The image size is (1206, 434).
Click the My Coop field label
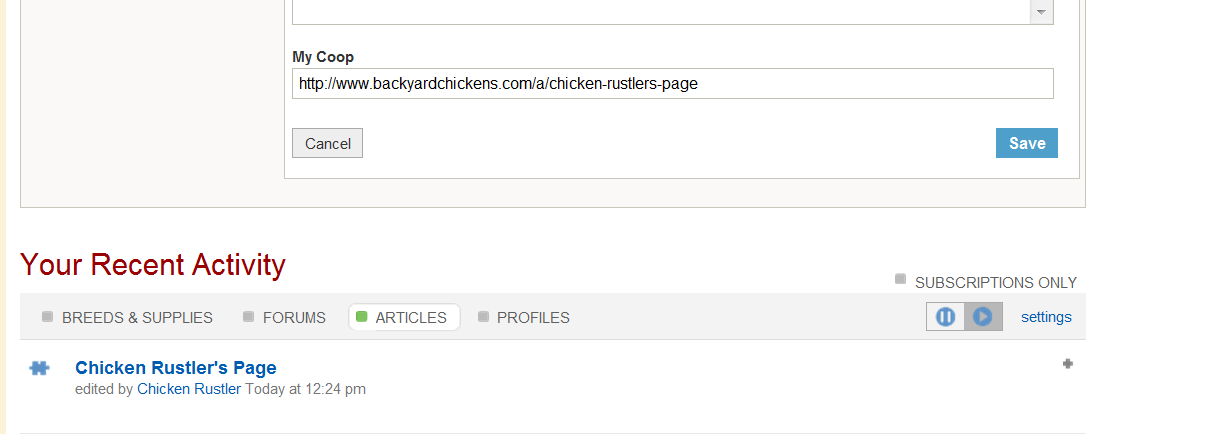click(322, 57)
